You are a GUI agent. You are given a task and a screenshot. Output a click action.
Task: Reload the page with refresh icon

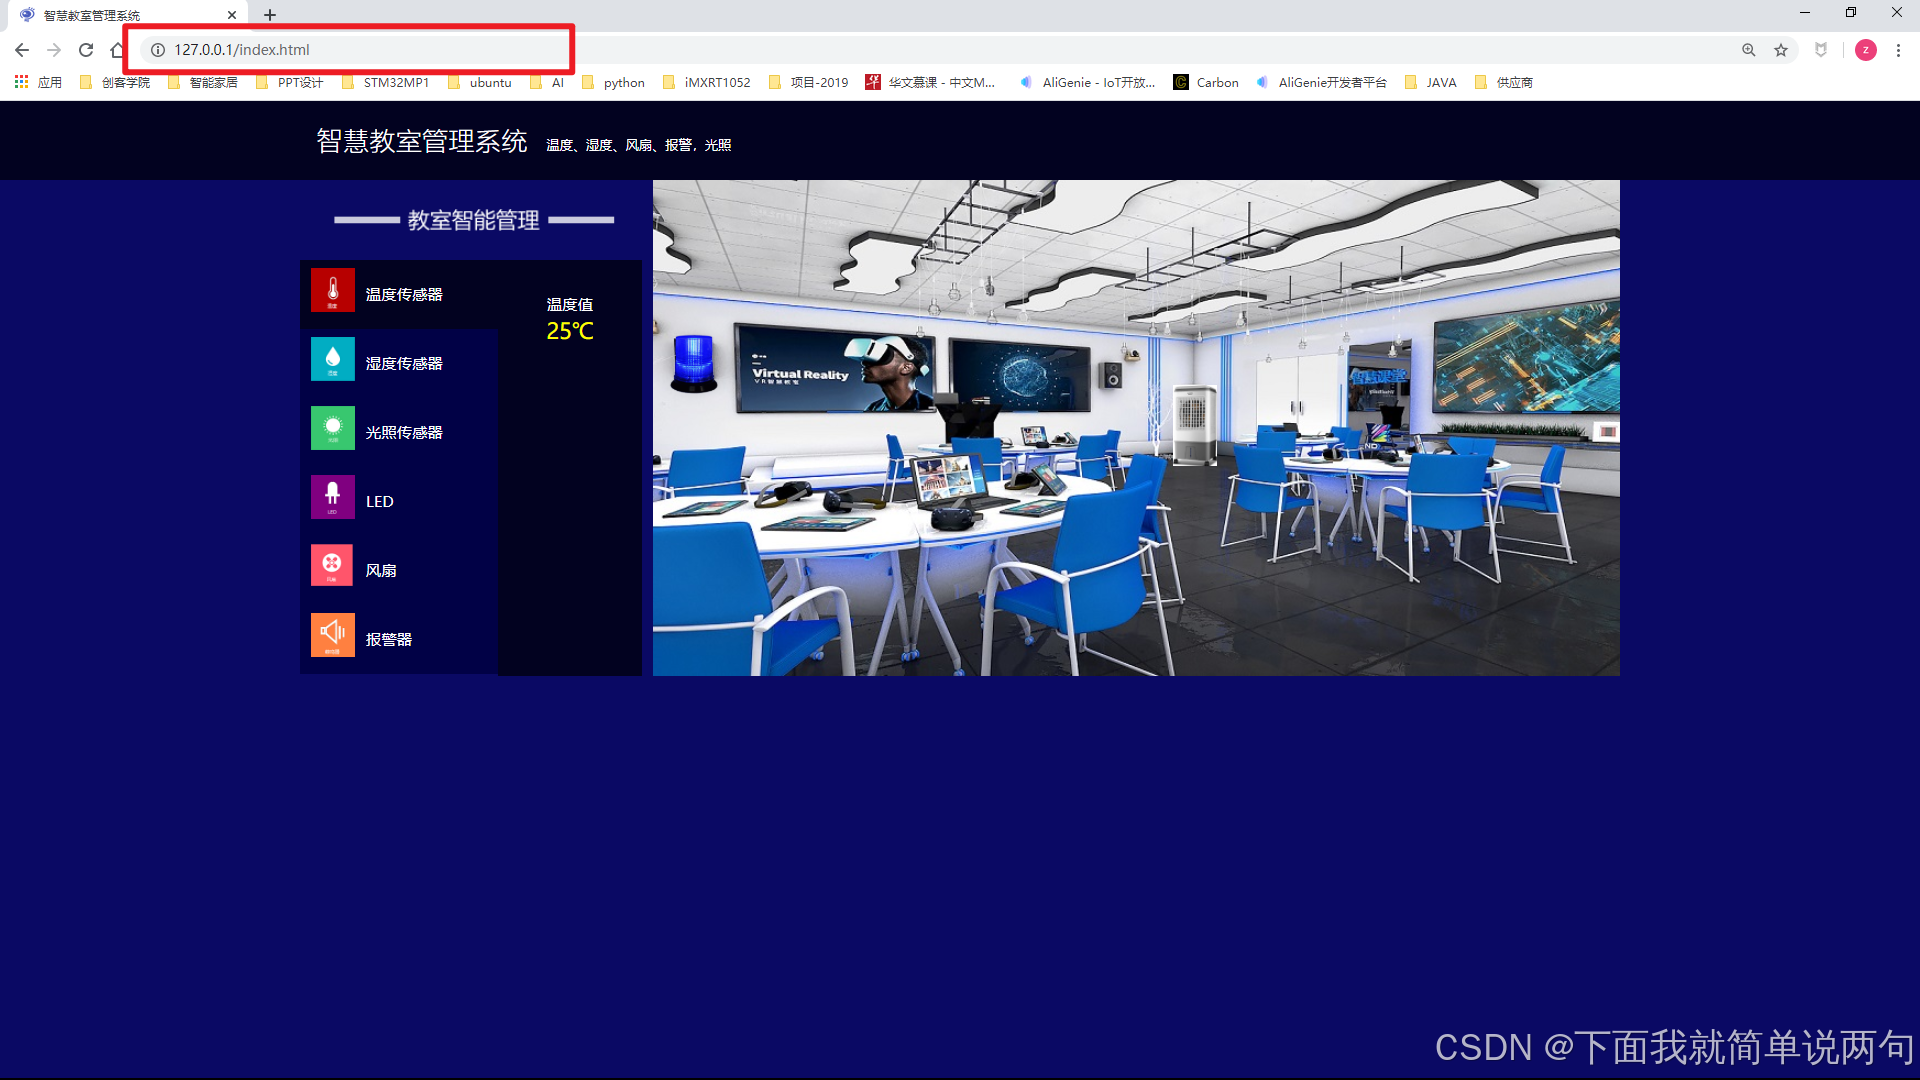click(x=86, y=50)
